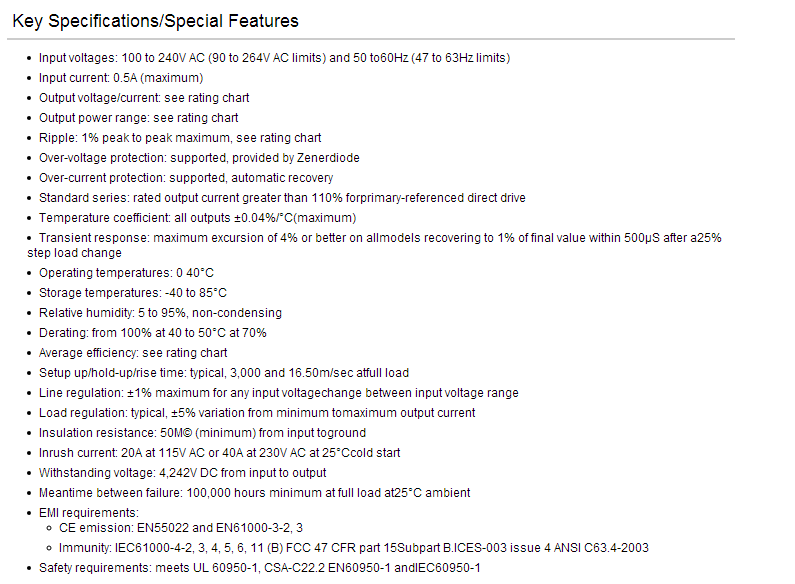This screenshot has width=795, height=584.
Task: Click the EMI requirements bullet
Action: [x=89, y=513]
